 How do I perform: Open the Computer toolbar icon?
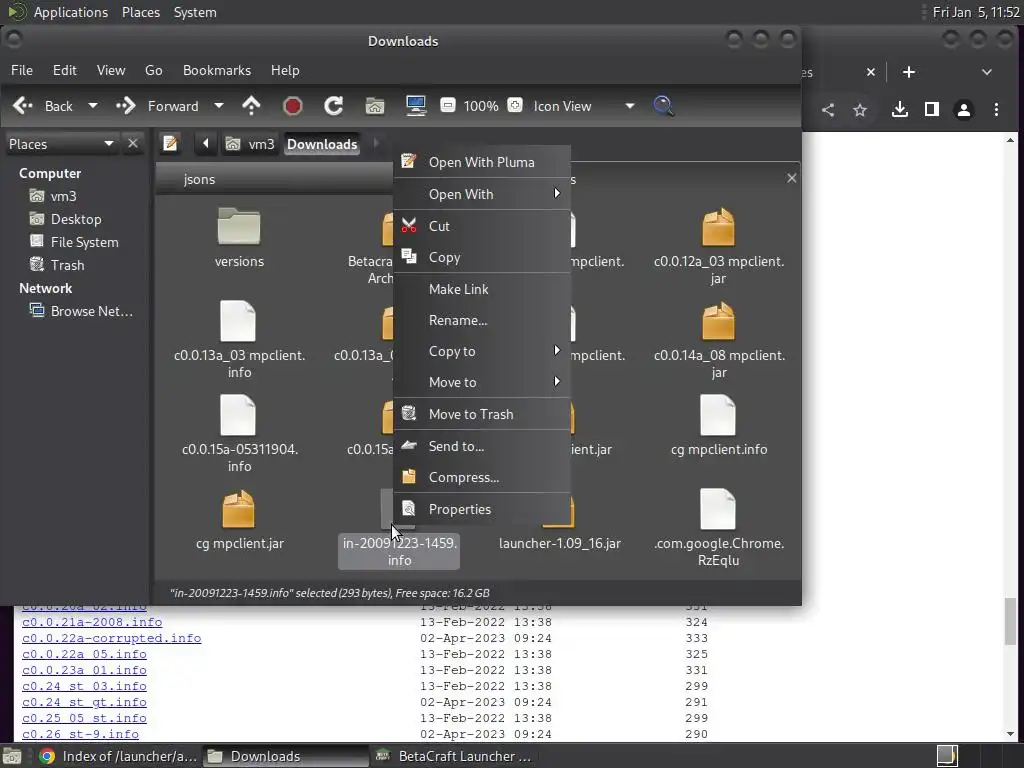coord(416,106)
